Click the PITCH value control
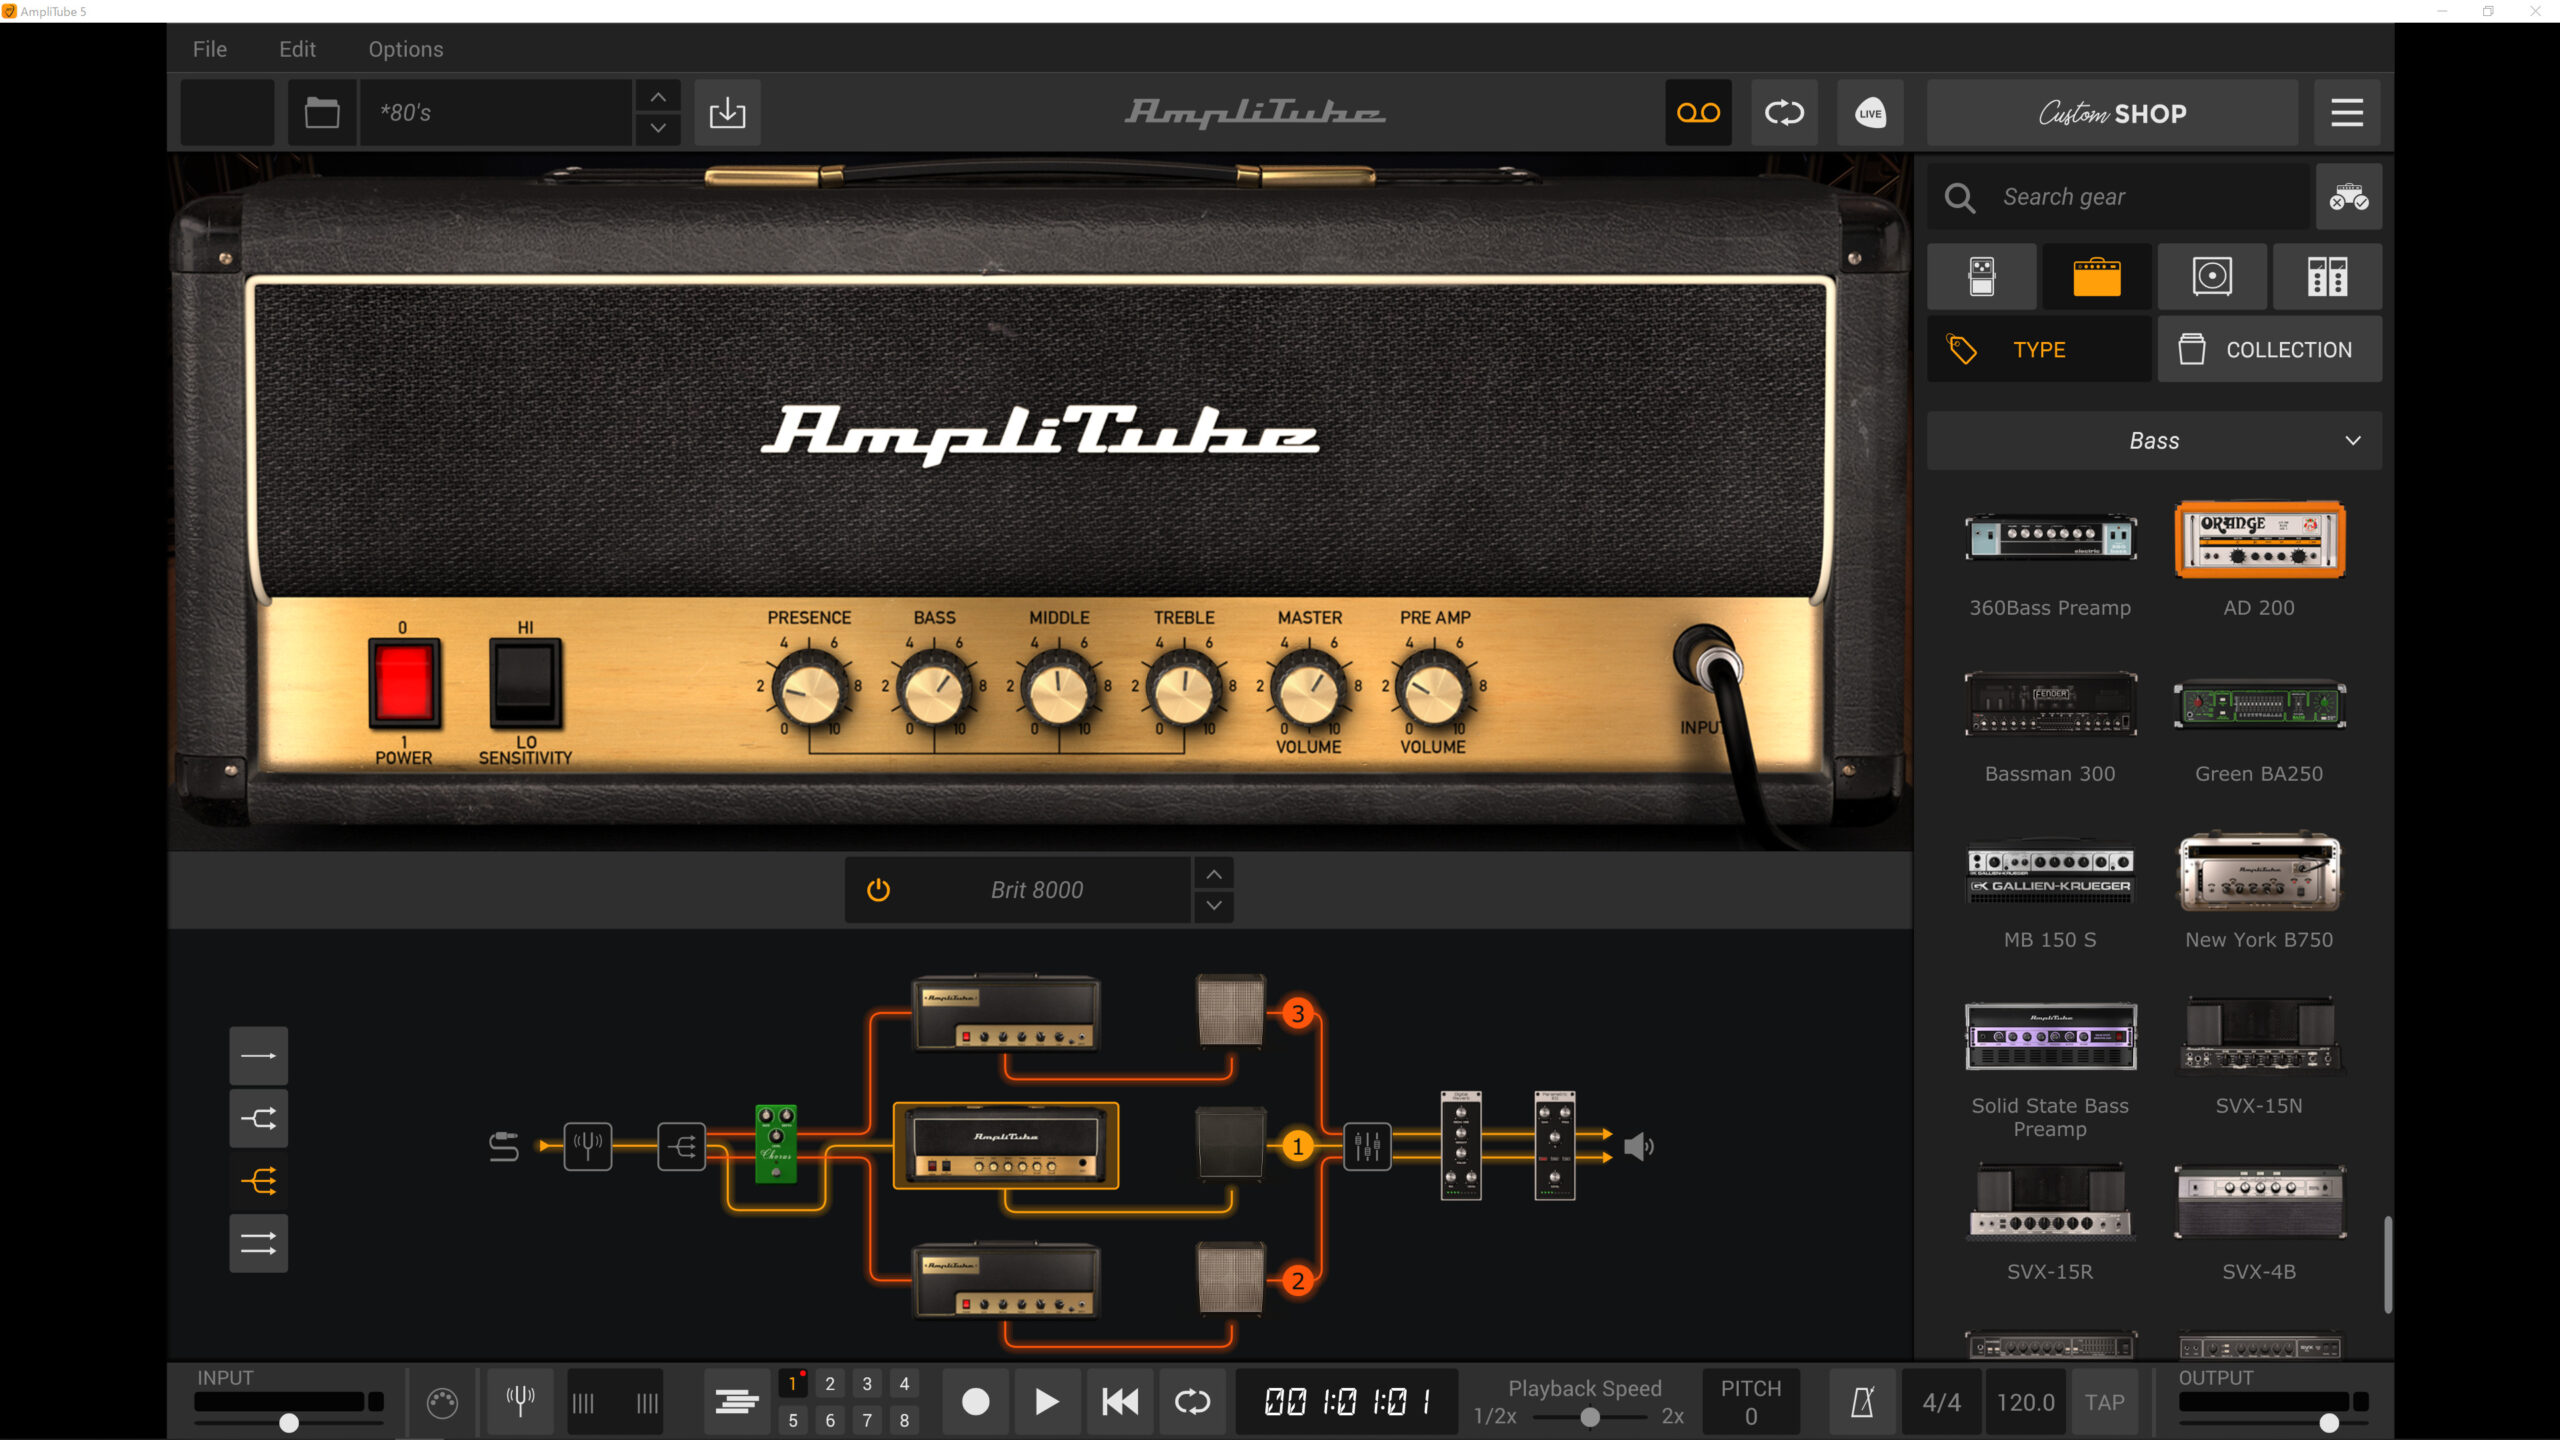 coord(1750,1402)
